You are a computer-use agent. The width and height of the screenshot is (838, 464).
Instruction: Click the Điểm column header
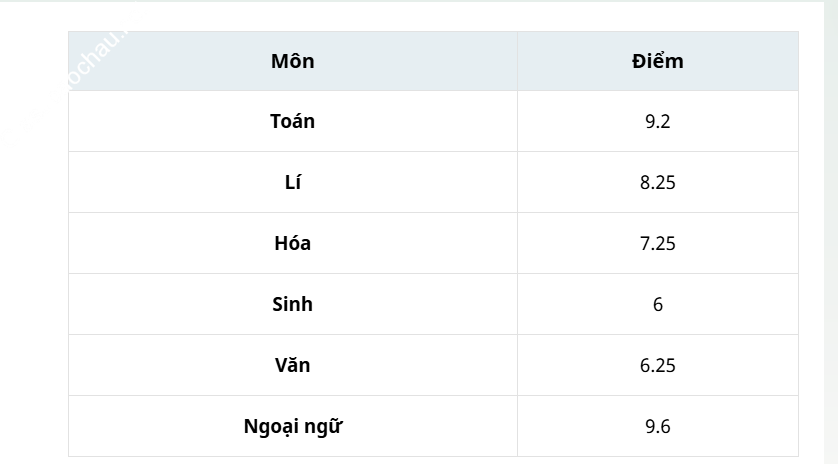click(x=657, y=61)
